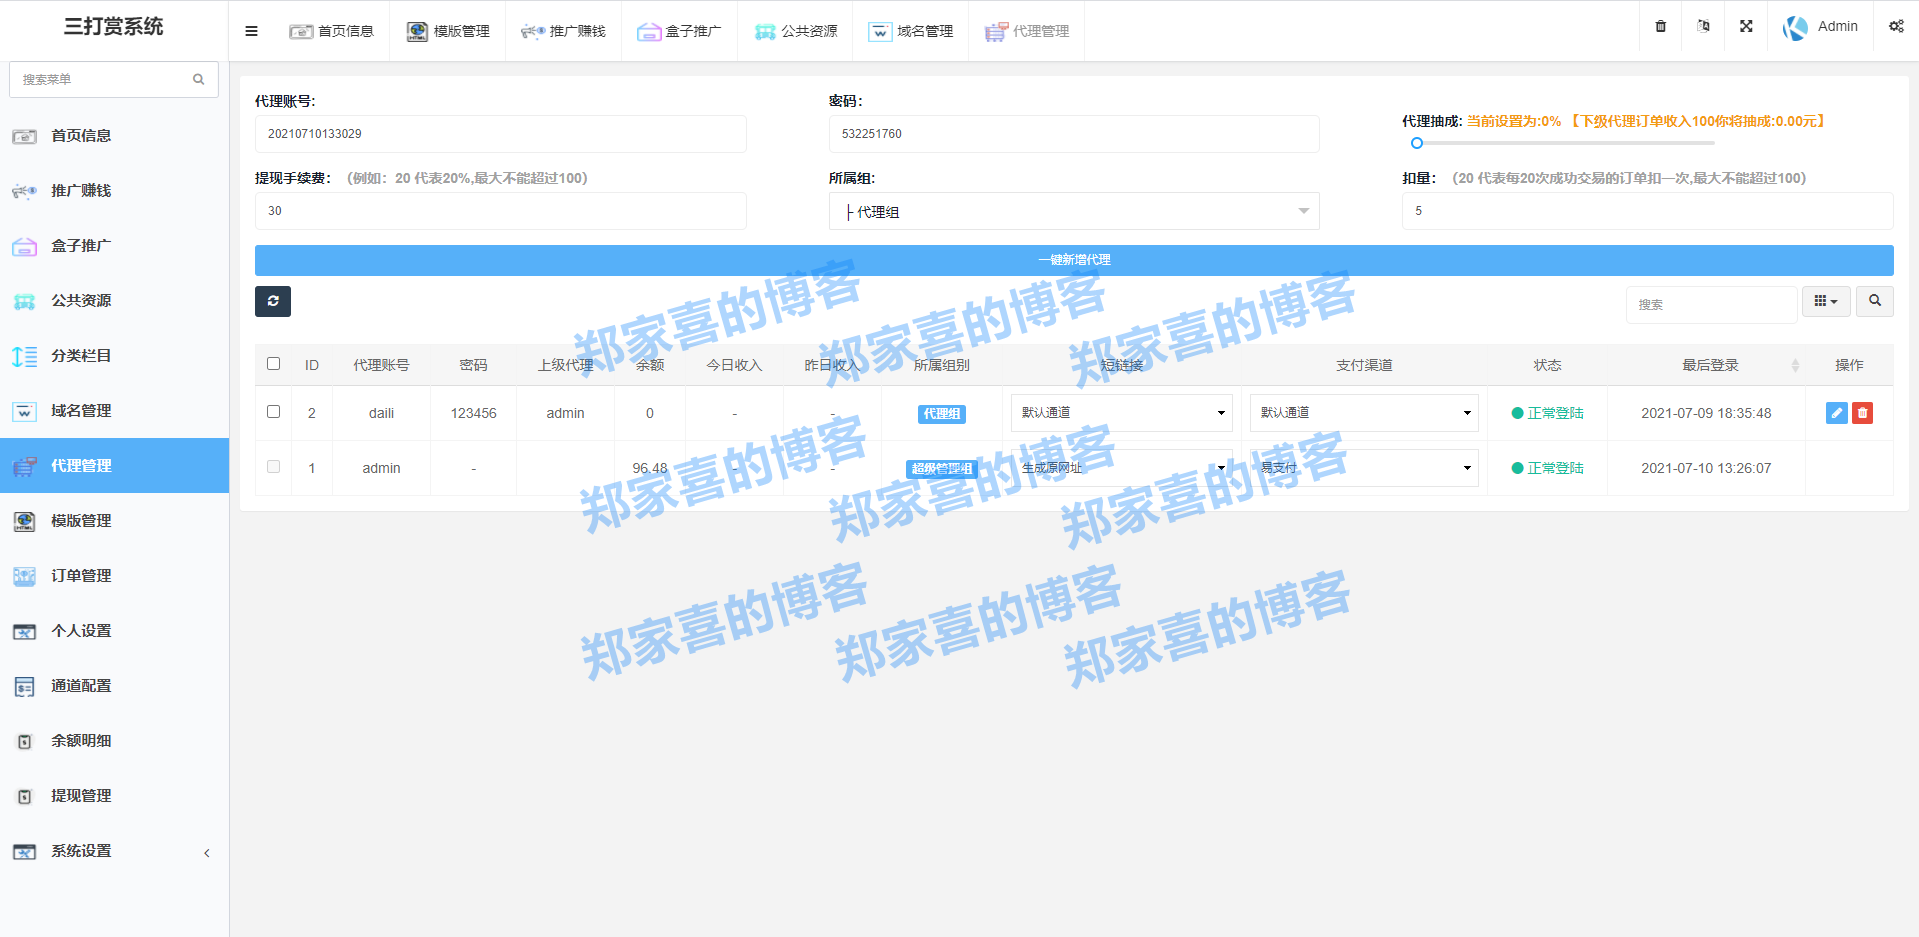
Task: Open 订单管理 in the sidebar
Action: 114,576
